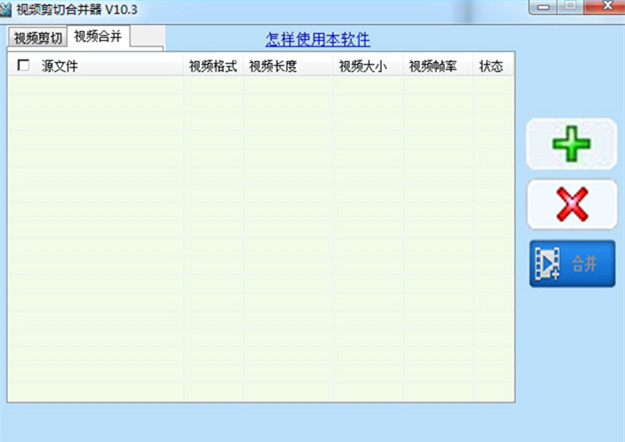Screen dimensions: 625x442
Task: Click the 视频长度 column header
Action: 288,66
